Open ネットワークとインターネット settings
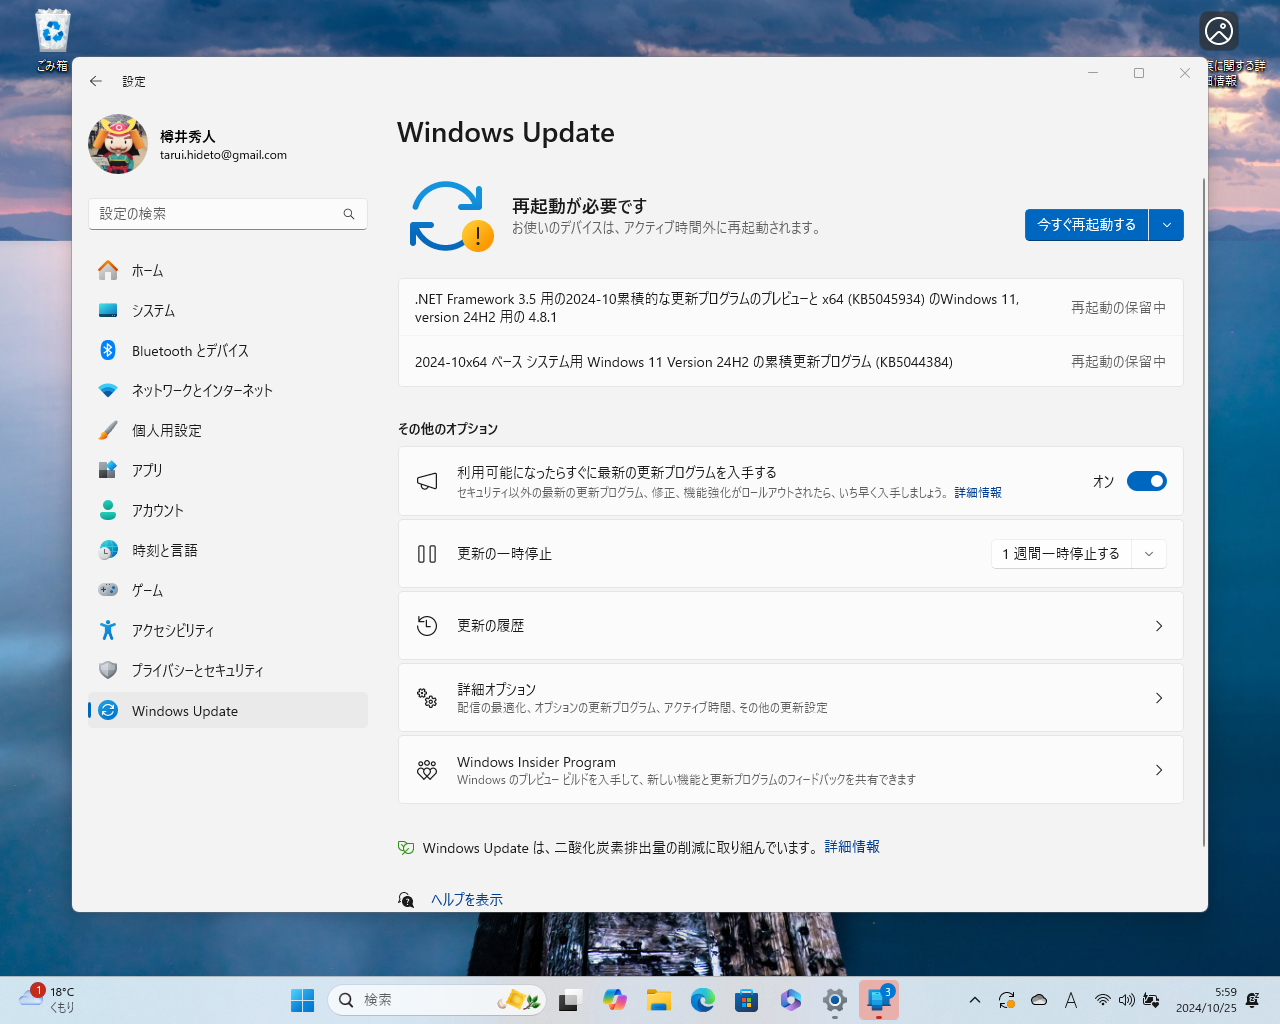The height and width of the screenshot is (1024, 1280). coord(228,390)
